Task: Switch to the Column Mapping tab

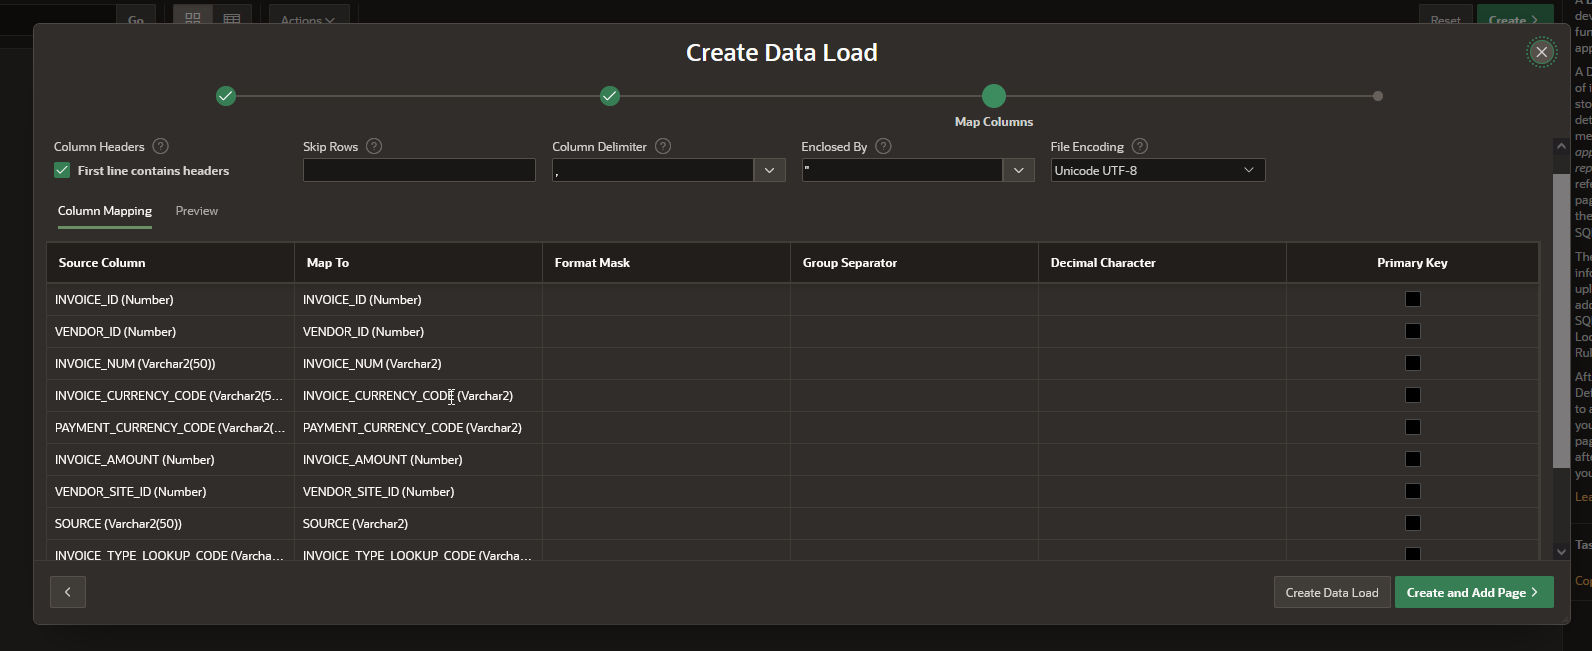Action: [x=105, y=211]
